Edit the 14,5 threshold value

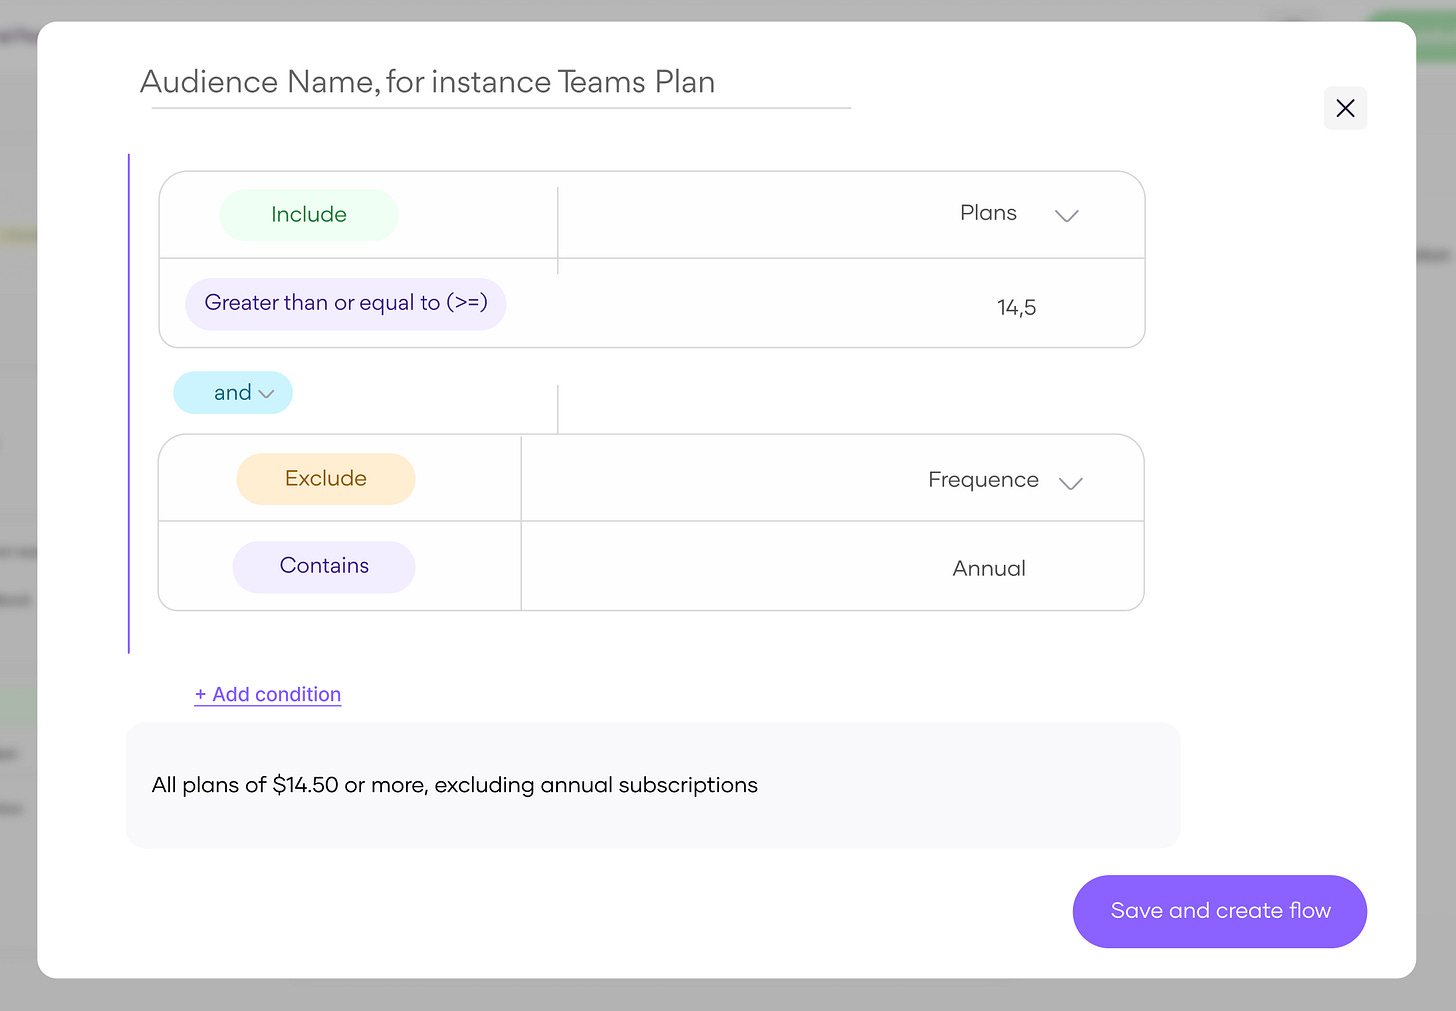(1016, 308)
